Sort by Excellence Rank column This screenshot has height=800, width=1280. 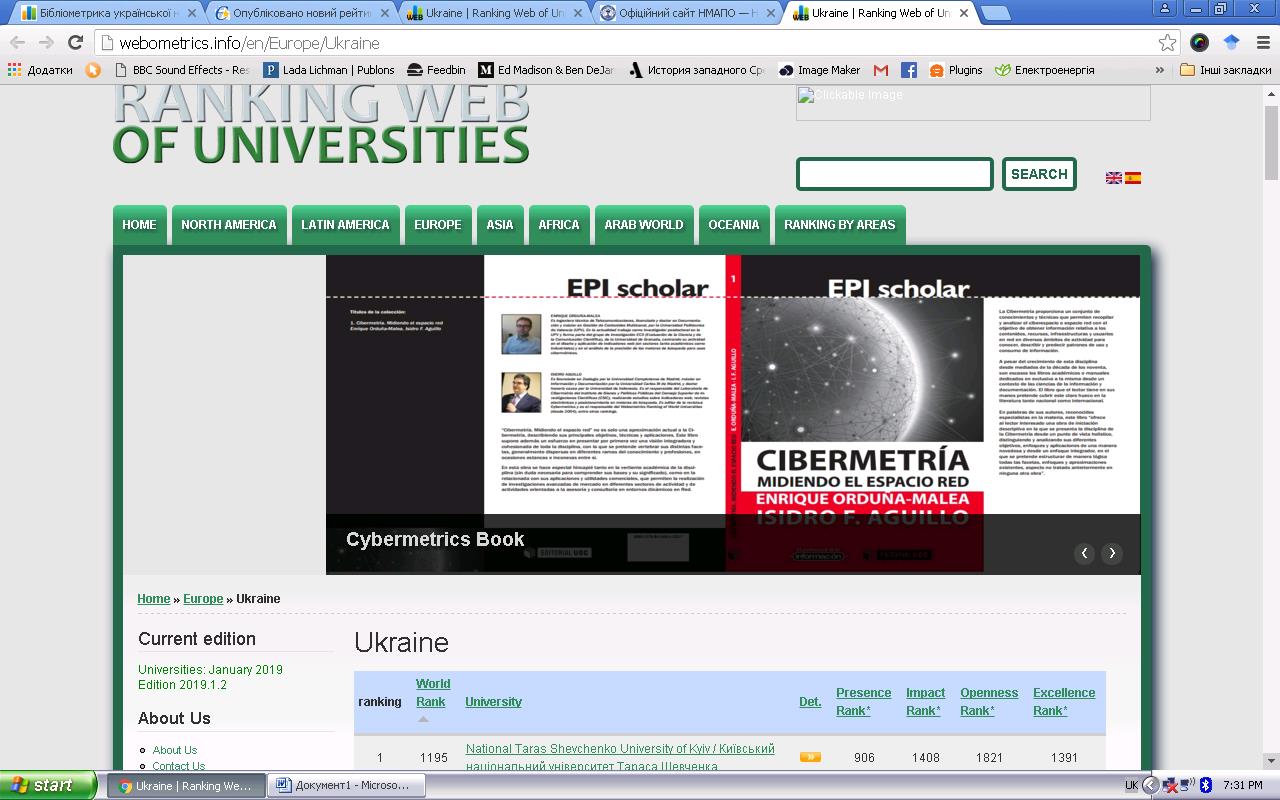1064,702
